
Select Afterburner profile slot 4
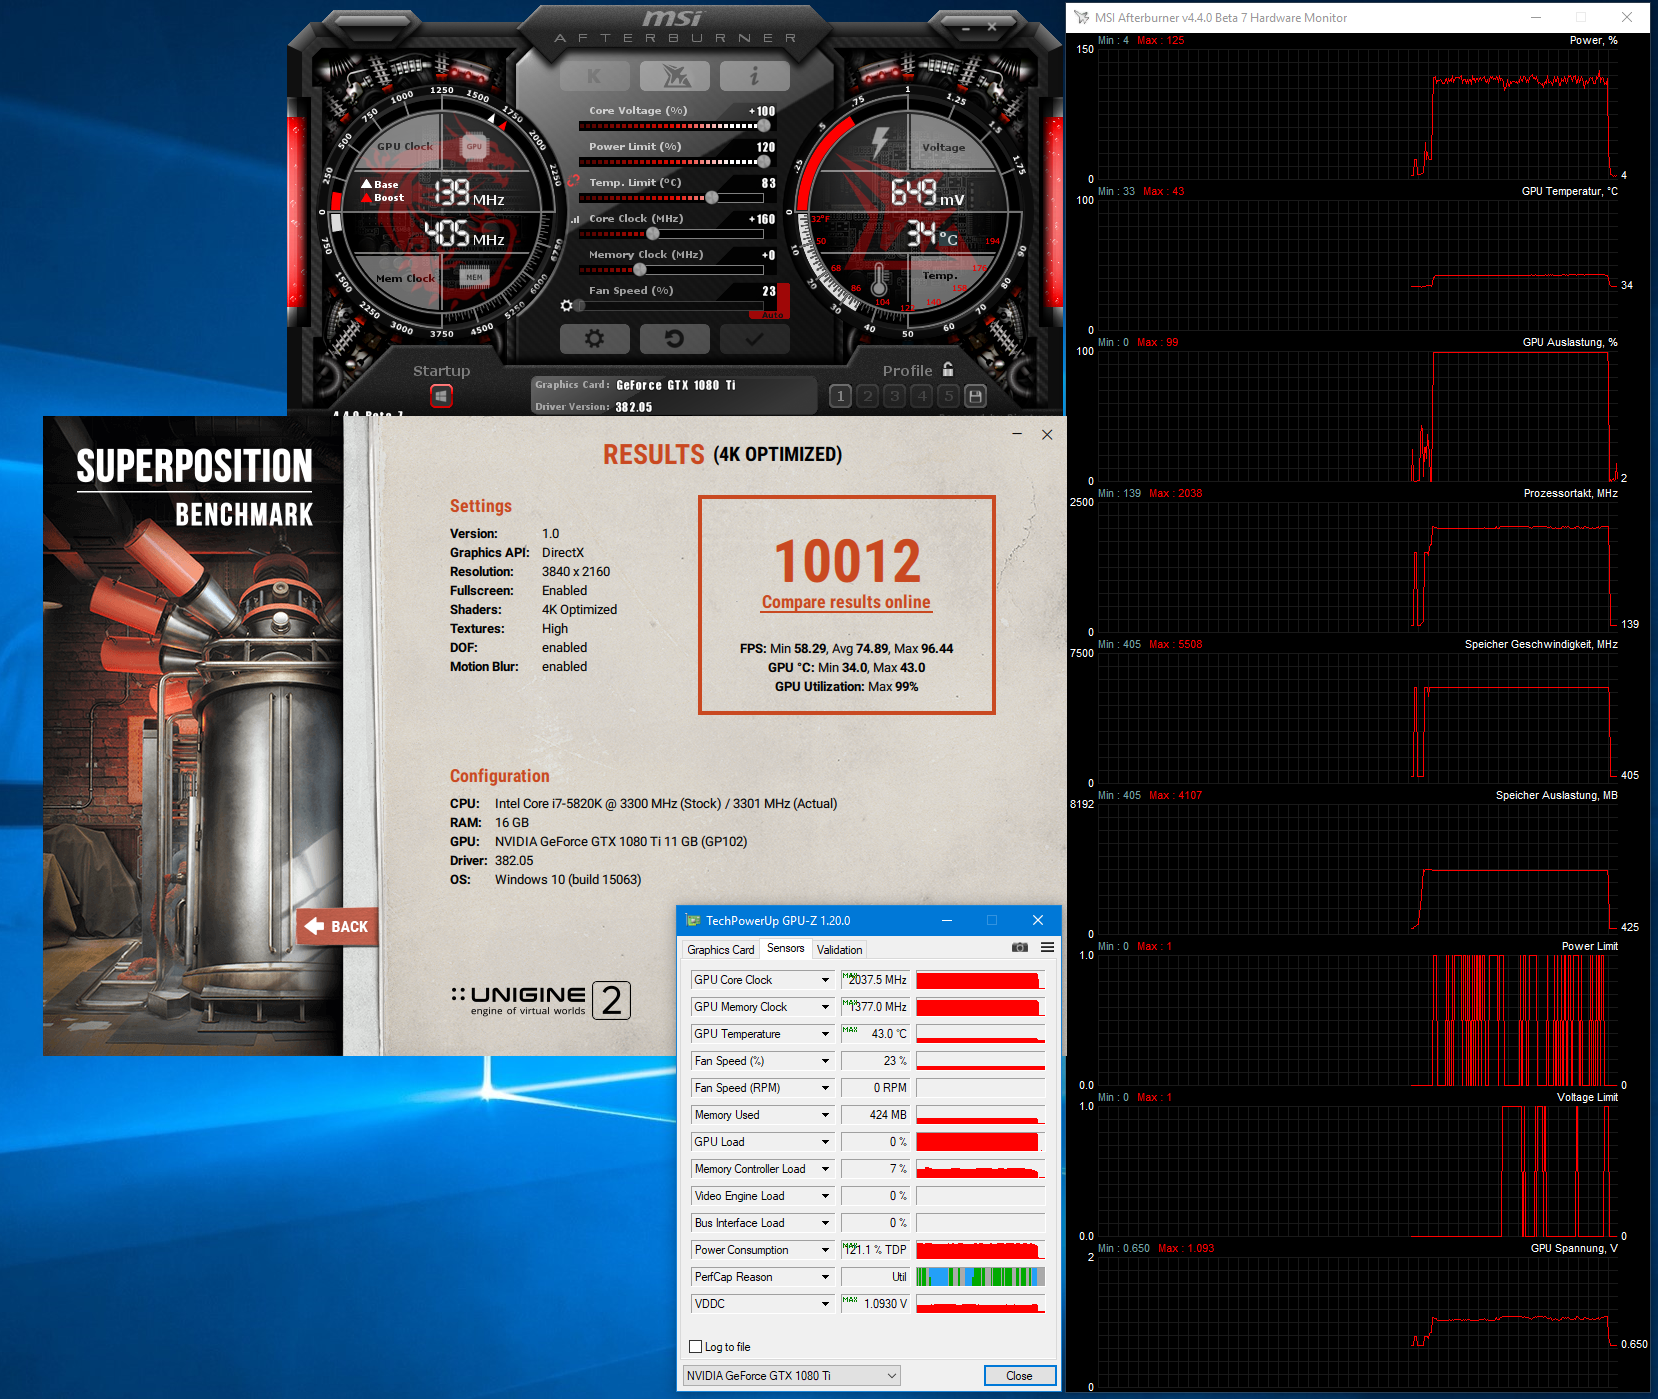922,396
